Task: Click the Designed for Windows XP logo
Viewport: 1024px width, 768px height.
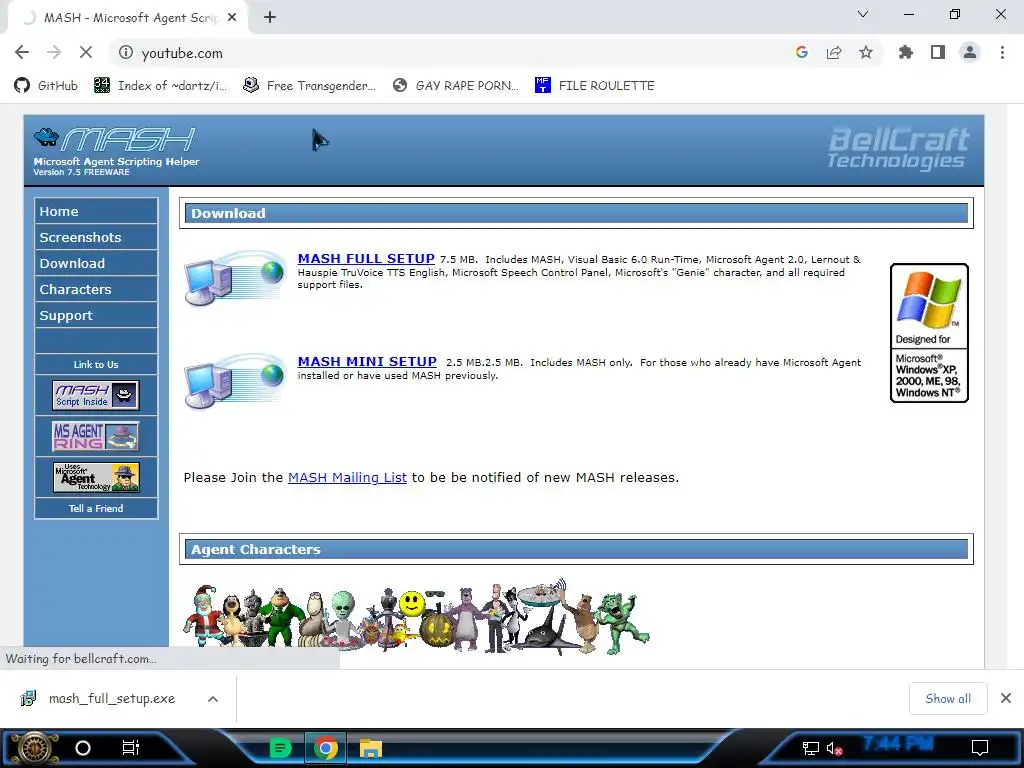Action: (x=929, y=332)
